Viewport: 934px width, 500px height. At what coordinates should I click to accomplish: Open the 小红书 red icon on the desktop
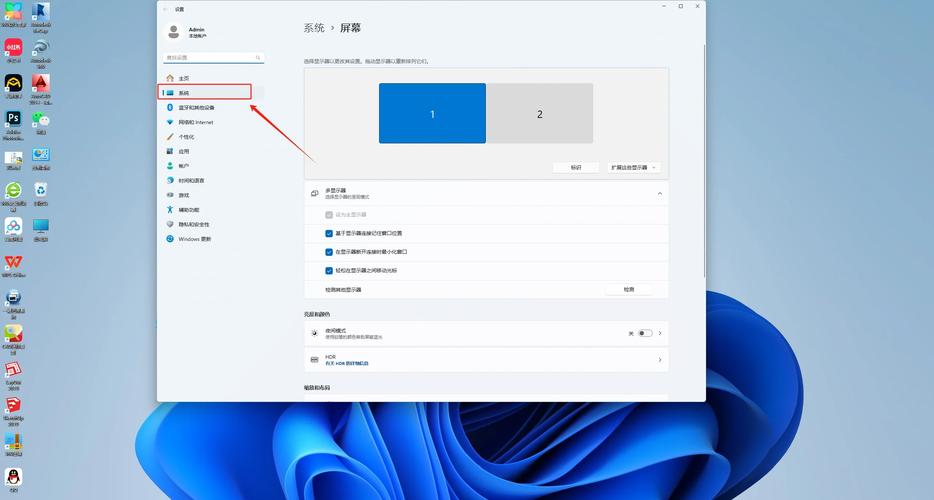pyautogui.click(x=13, y=46)
